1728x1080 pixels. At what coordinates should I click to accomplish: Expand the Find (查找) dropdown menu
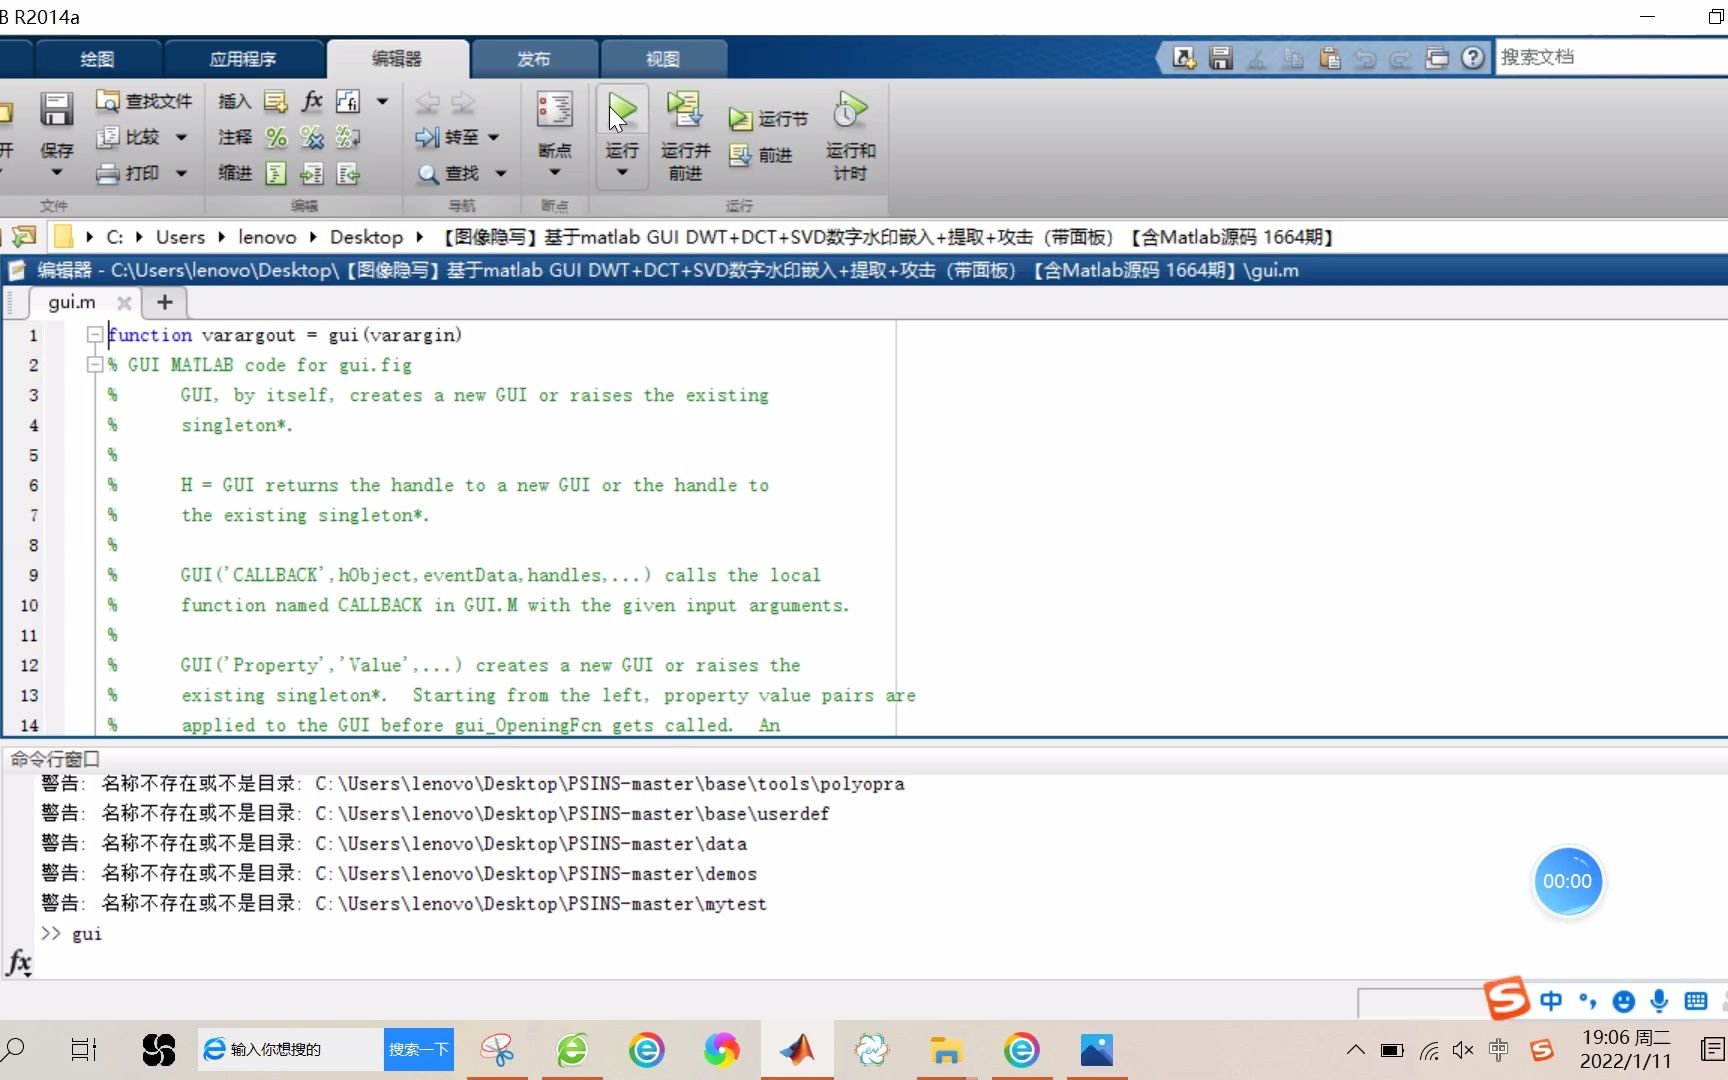click(500, 173)
